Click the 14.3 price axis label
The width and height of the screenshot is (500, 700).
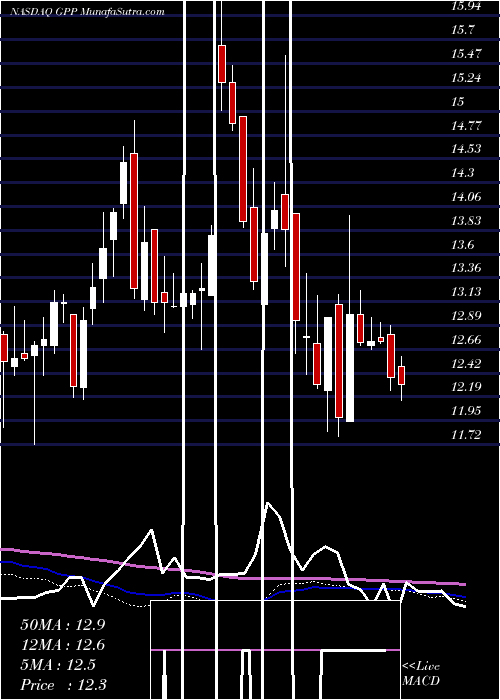coord(462,173)
